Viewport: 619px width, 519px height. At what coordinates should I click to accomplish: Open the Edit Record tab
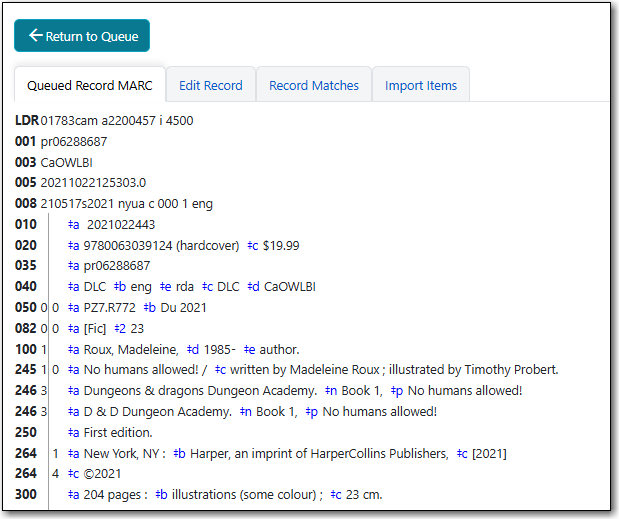[x=211, y=85]
